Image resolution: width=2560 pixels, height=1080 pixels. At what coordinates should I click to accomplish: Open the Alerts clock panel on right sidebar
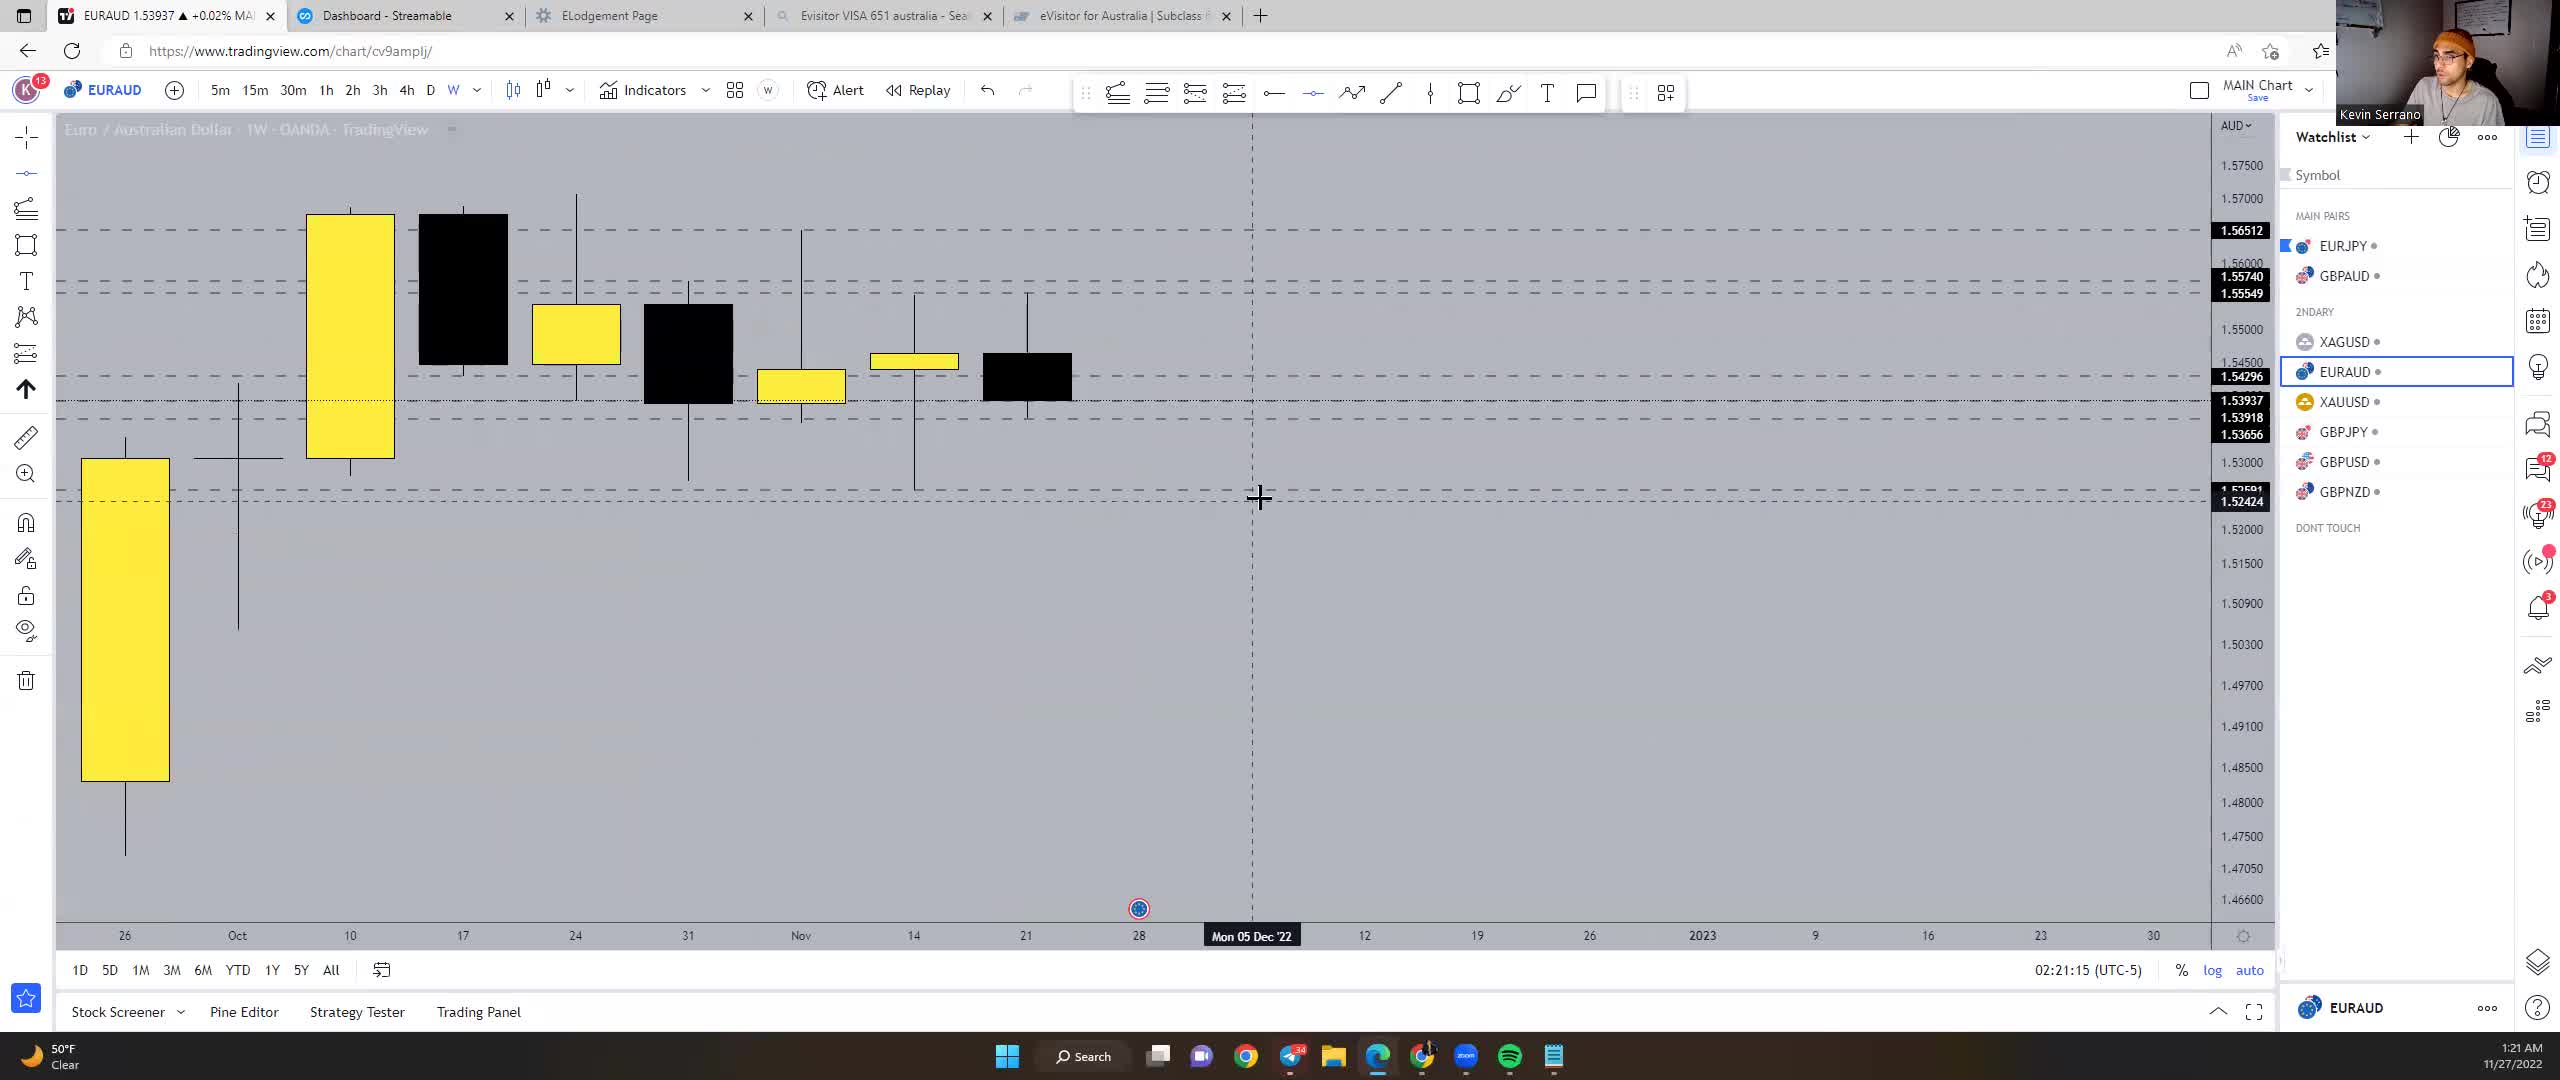[x=2538, y=182]
